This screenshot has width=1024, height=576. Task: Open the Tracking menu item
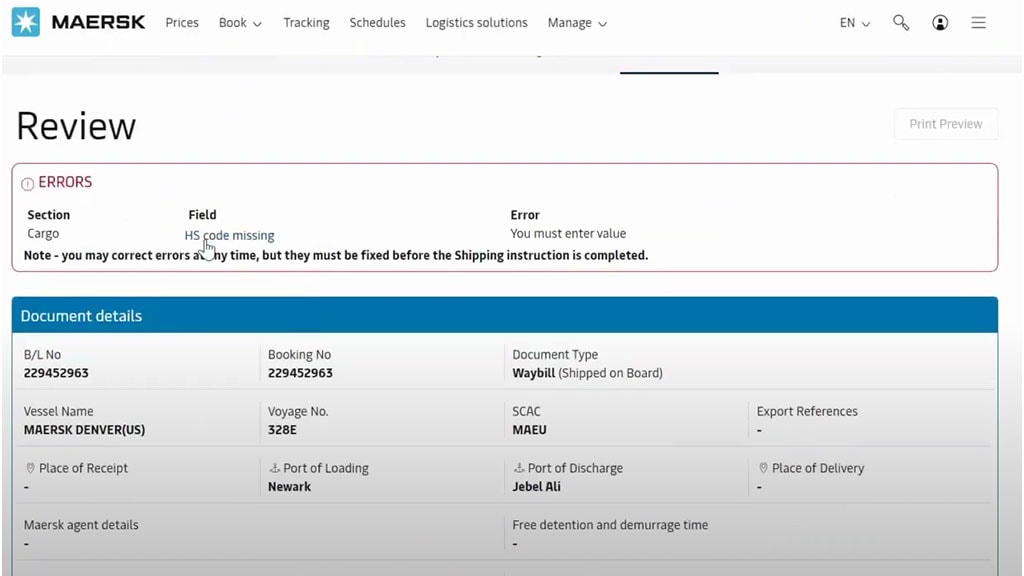tap(306, 22)
